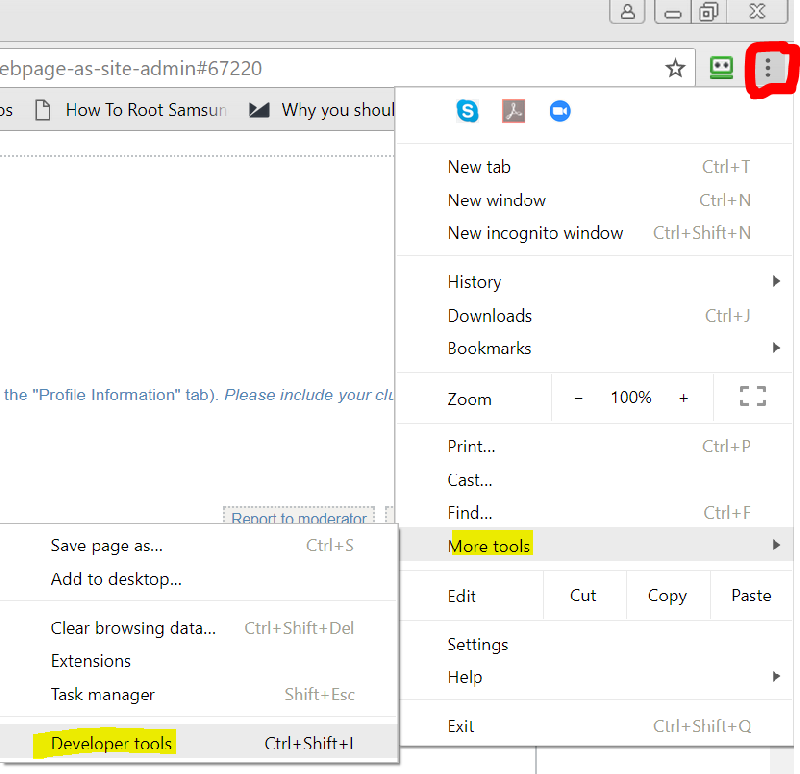
Task: Select Developer tools from the submenu
Action: (x=112, y=743)
